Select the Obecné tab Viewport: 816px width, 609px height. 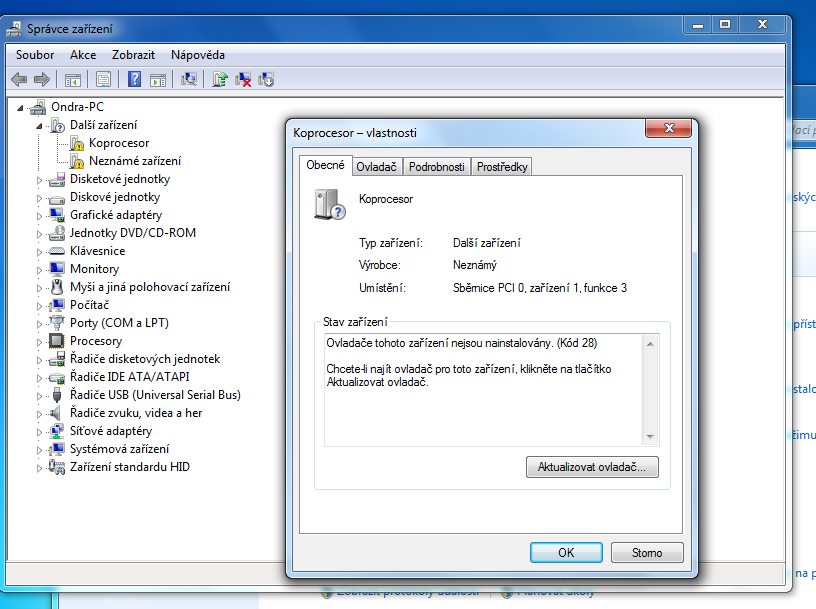(325, 165)
